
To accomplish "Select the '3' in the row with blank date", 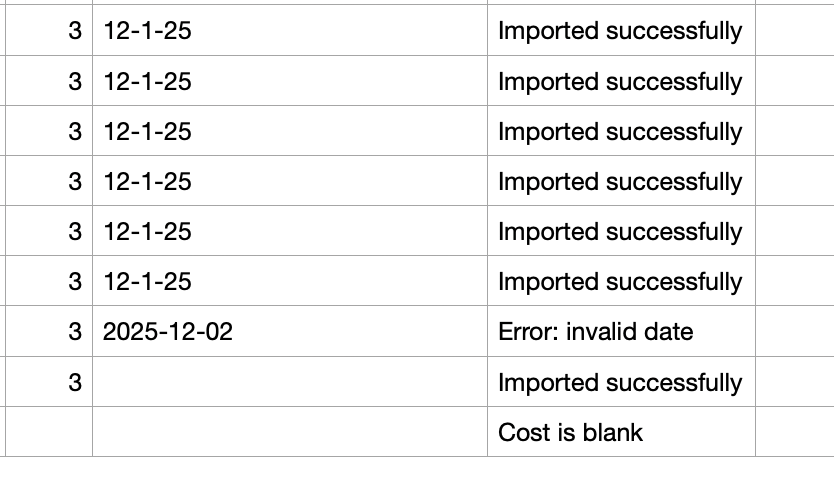I will pyautogui.click(x=74, y=382).
